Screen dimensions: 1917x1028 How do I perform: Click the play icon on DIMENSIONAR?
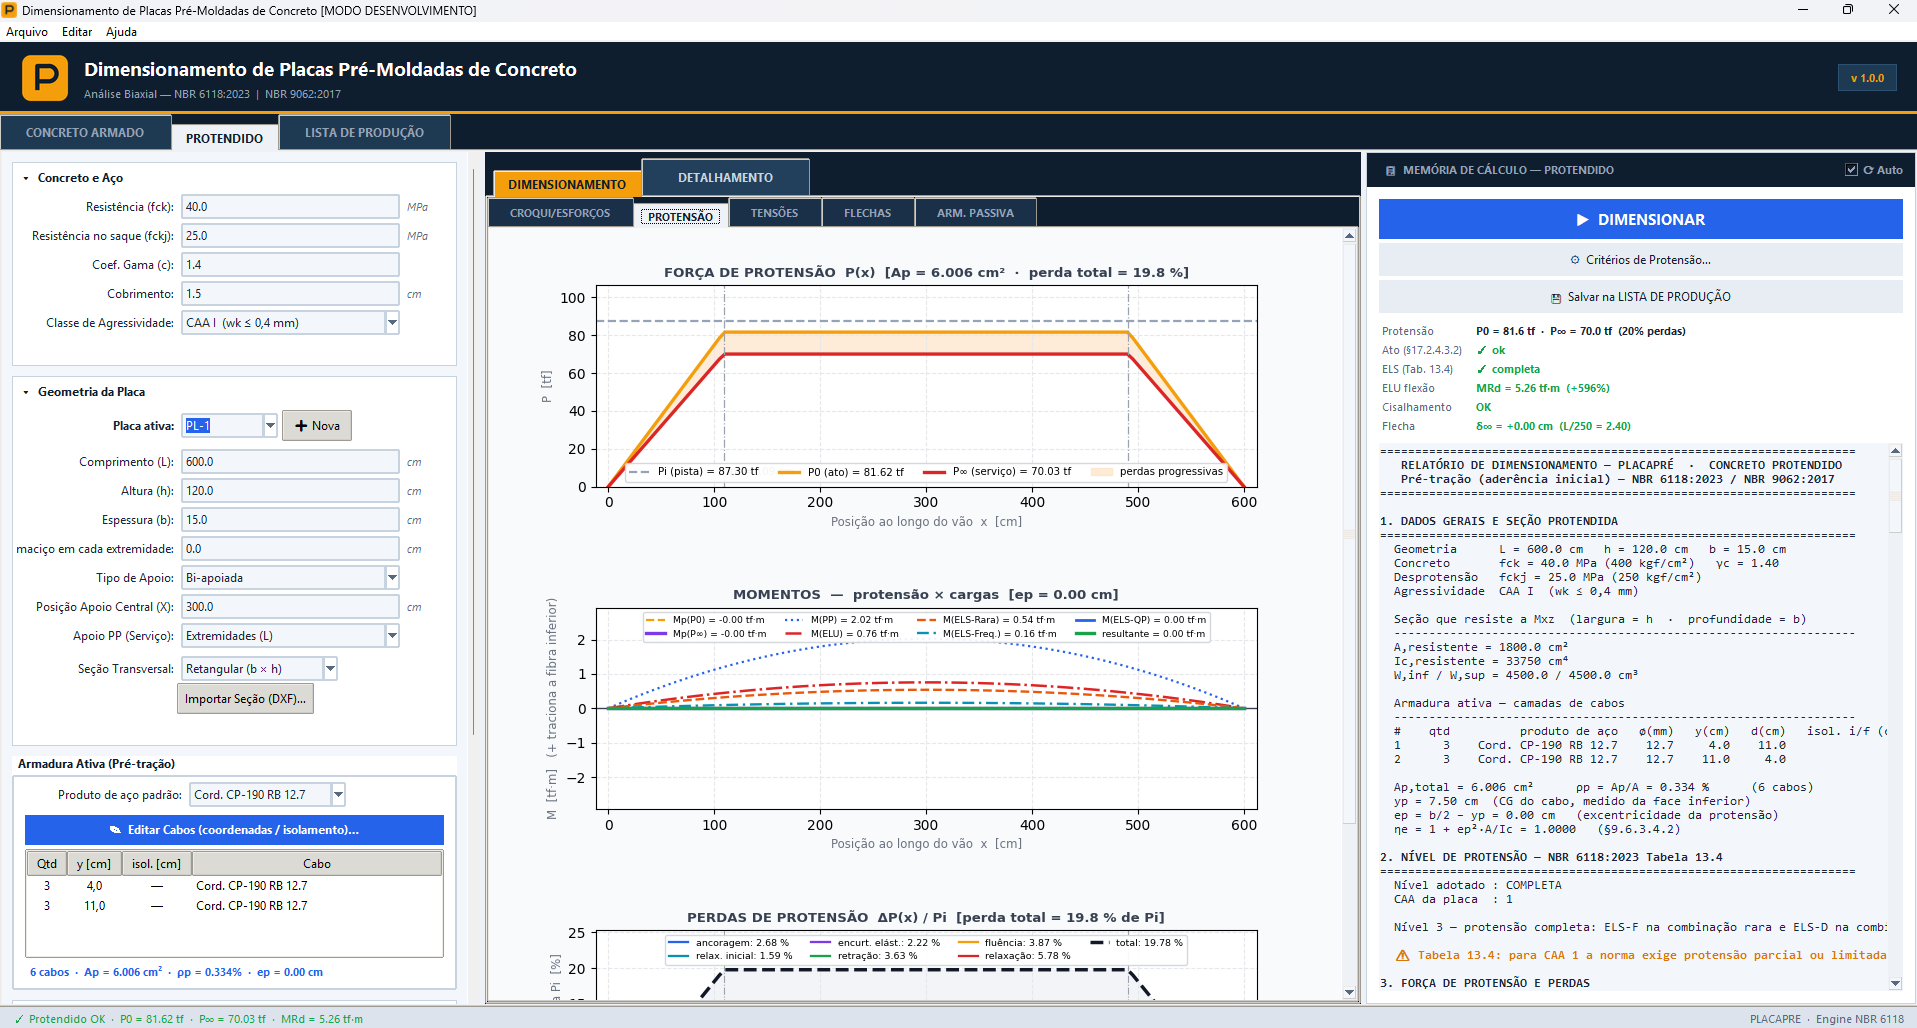click(1582, 220)
